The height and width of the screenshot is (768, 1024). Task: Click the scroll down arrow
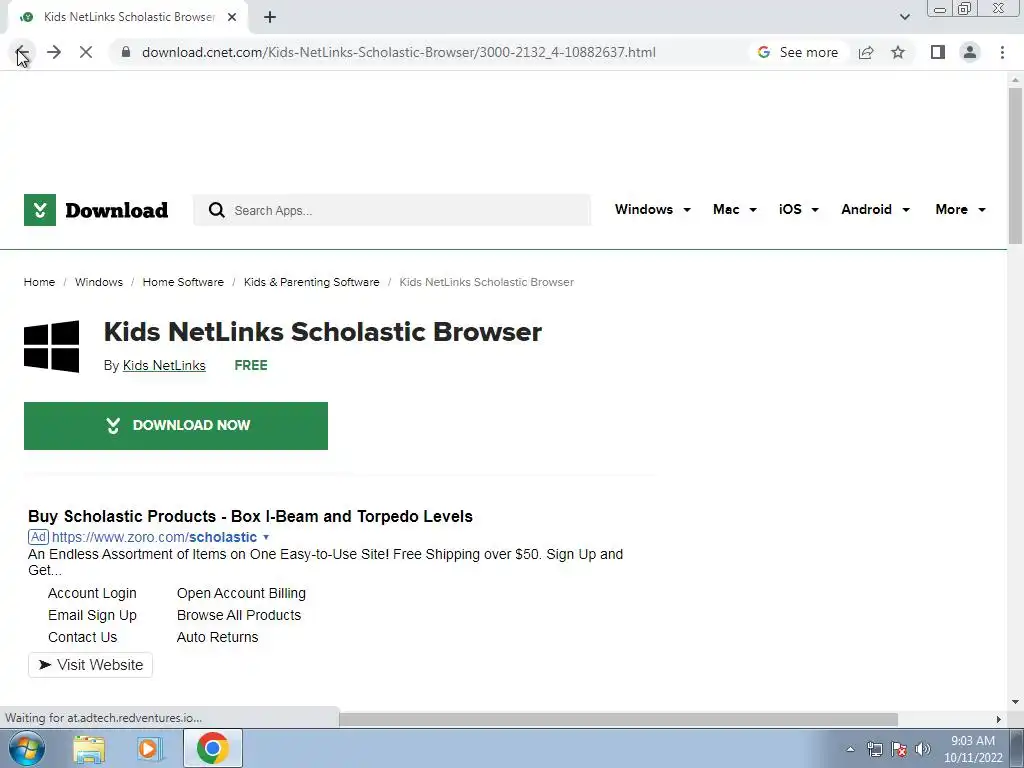tap(1015, 702)
